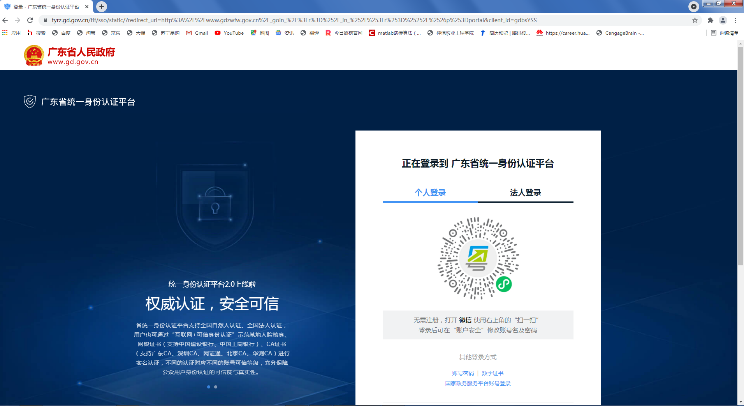This screenshot has width=744, height=406.
Task: Select the second carousel dot indicator
Action: pyautogui.click(x=215, y=387)
